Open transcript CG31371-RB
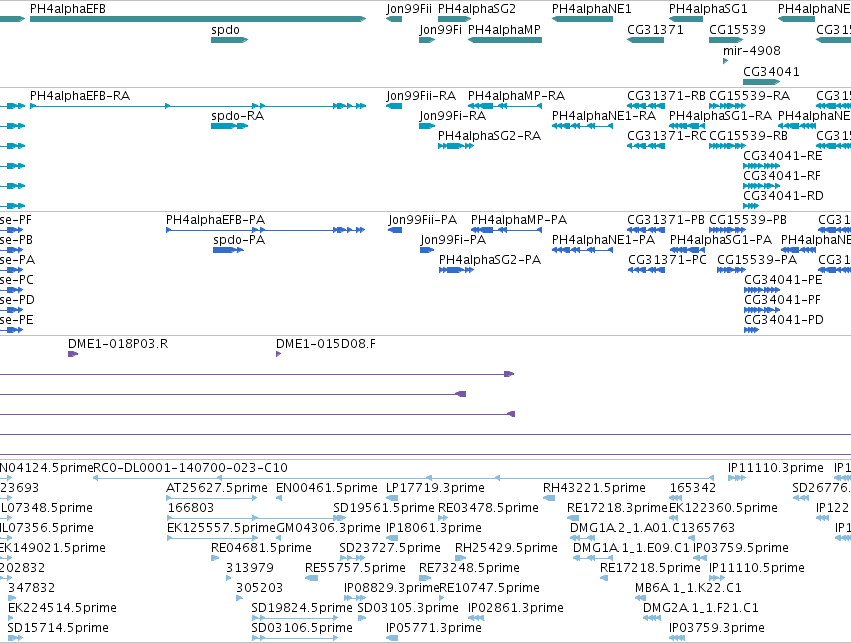 [646, 106]
